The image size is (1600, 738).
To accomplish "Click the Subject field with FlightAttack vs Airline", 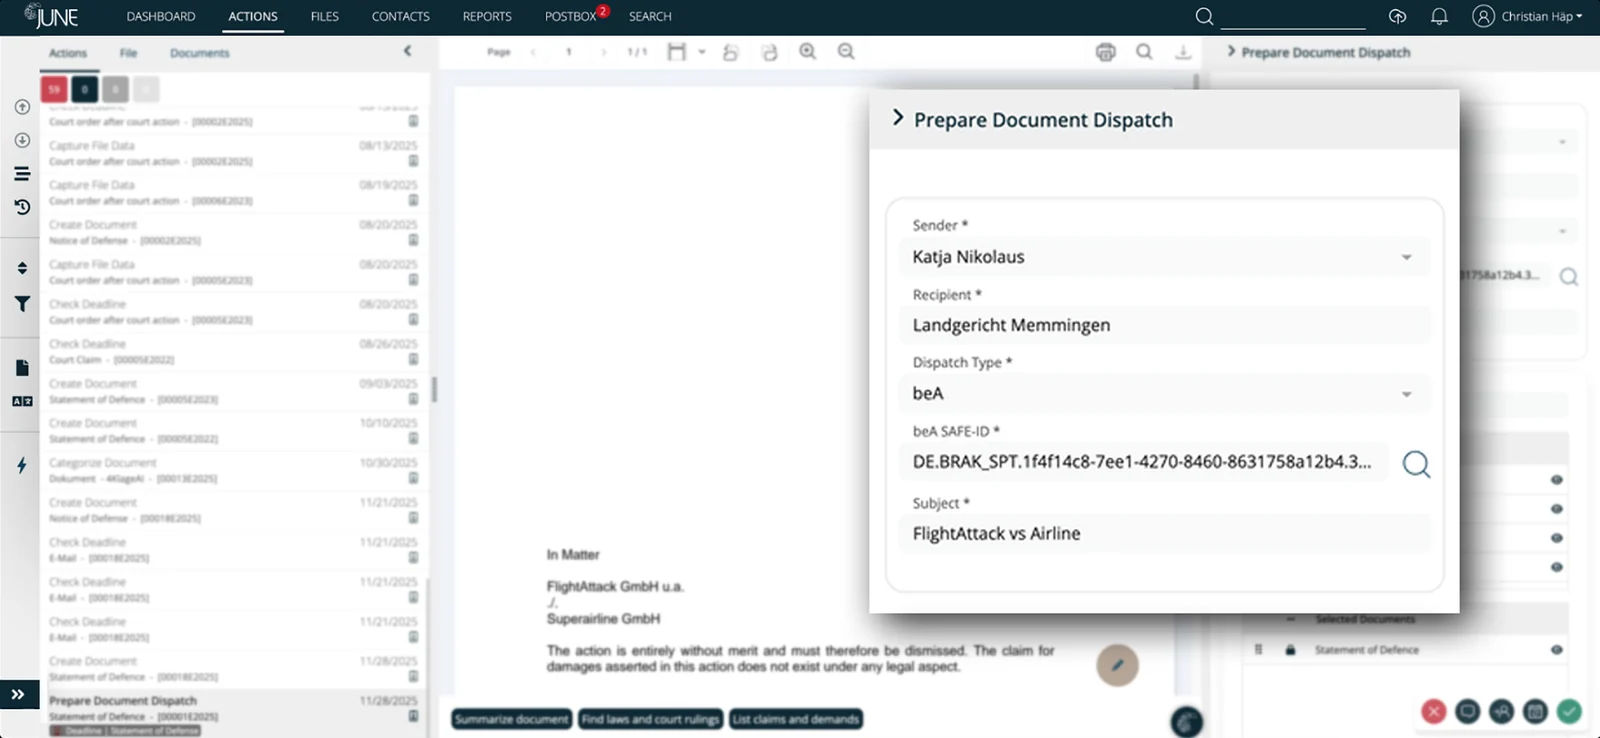I will [1164, 533].
